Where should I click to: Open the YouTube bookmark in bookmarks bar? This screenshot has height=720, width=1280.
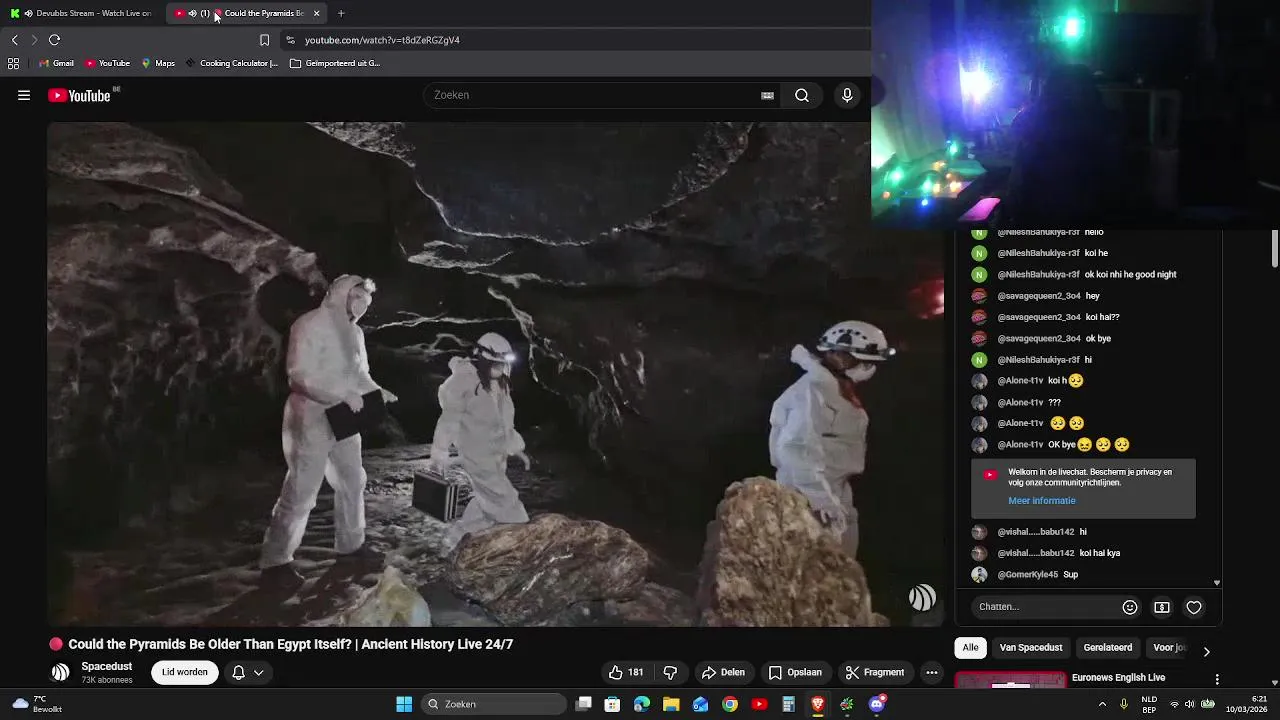click(x=108, y=63)
